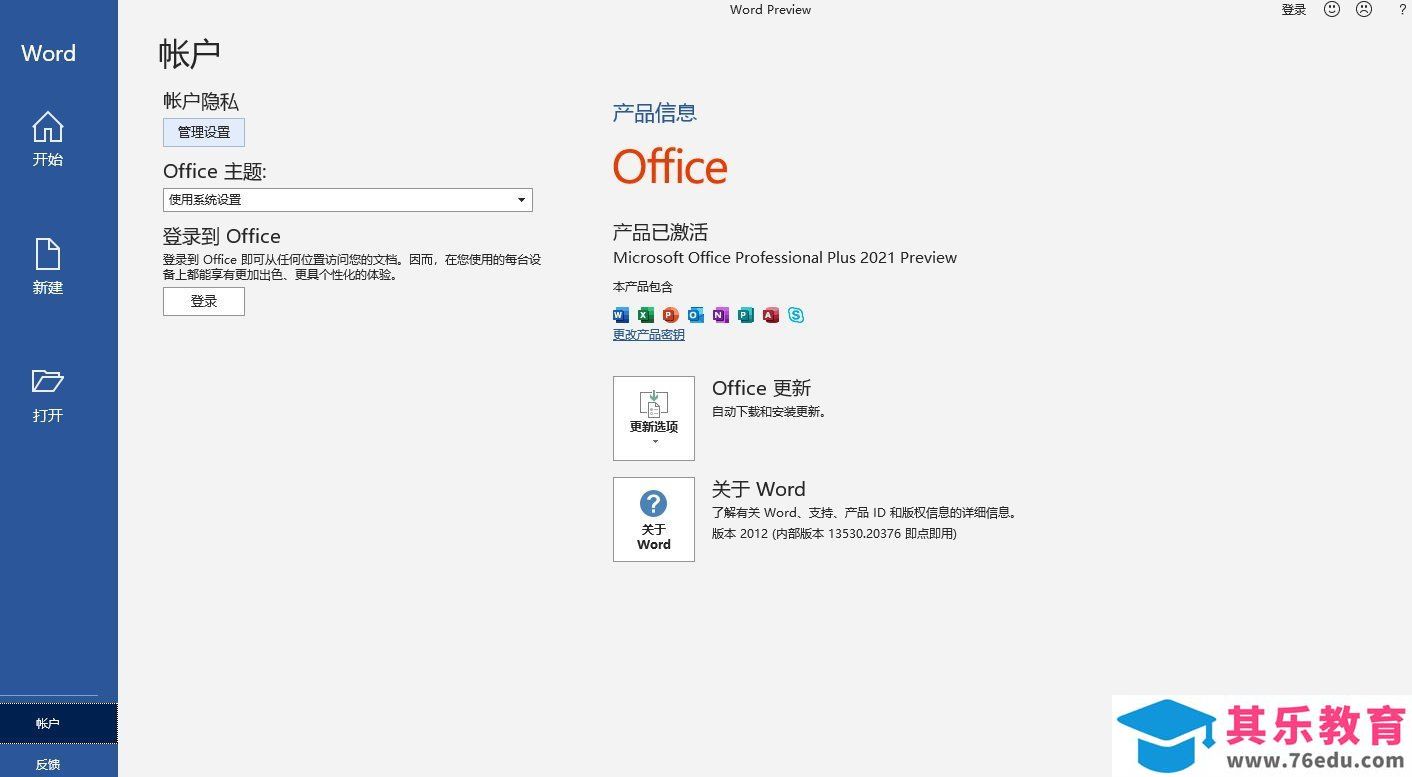Click the 帐户 page title
1412x777 pixels.
click(x=189, y=54)
